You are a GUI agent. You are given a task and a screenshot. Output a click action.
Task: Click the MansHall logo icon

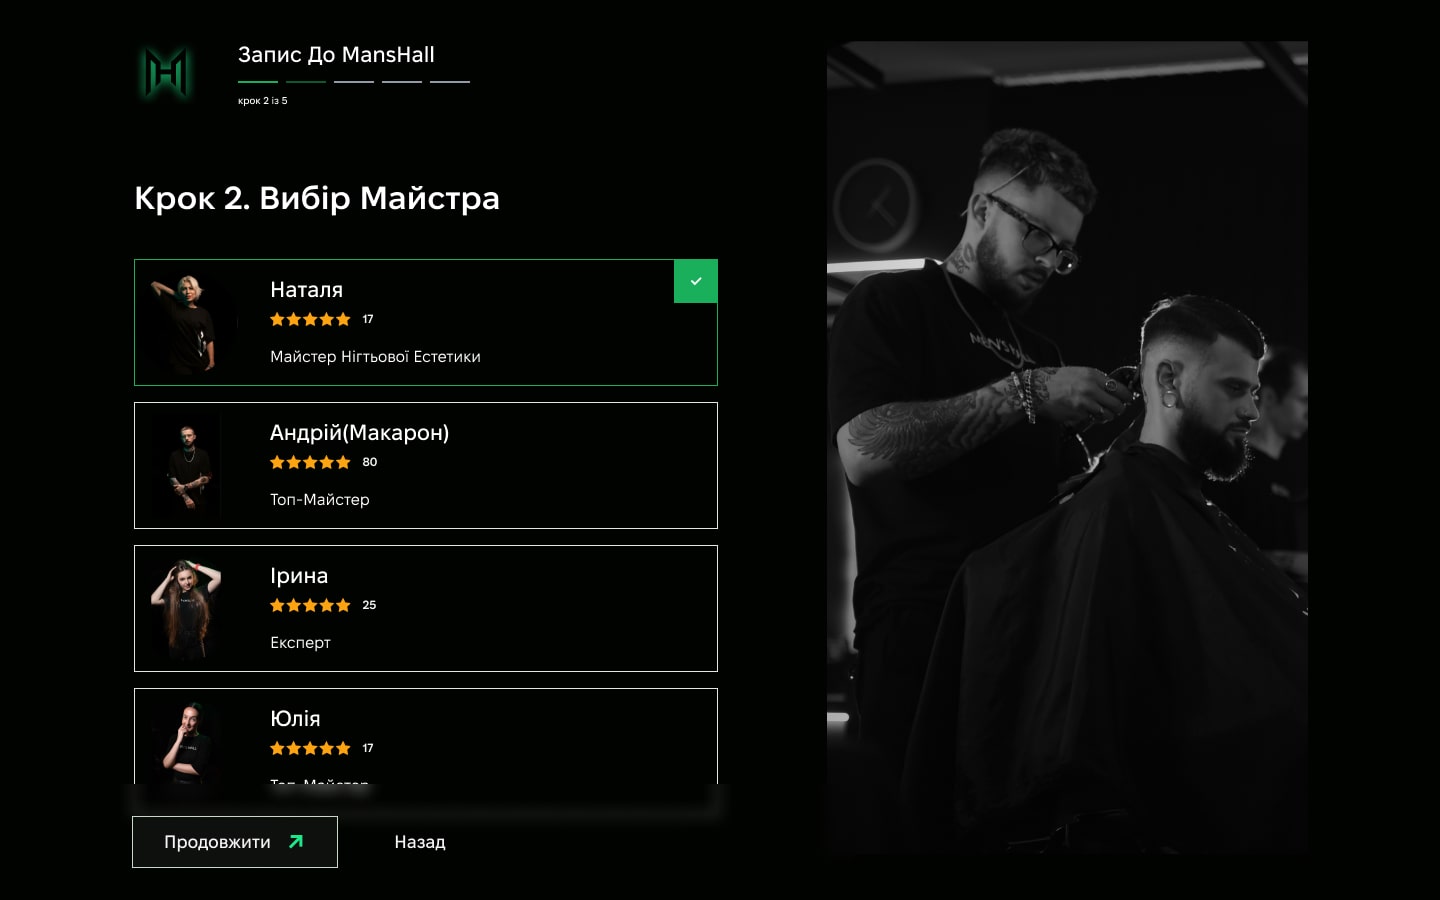pyautogui.click(x=165, y=73)
